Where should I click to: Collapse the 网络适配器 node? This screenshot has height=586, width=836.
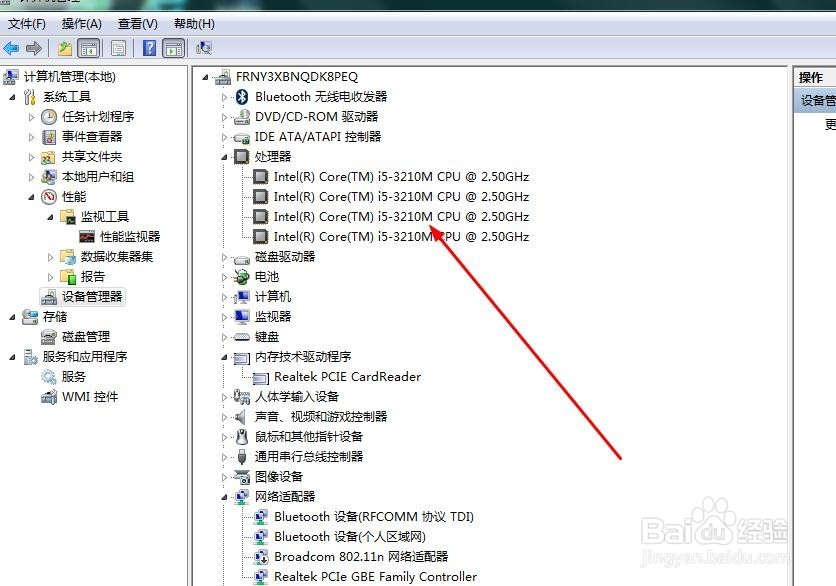click(x=224, y=497)
